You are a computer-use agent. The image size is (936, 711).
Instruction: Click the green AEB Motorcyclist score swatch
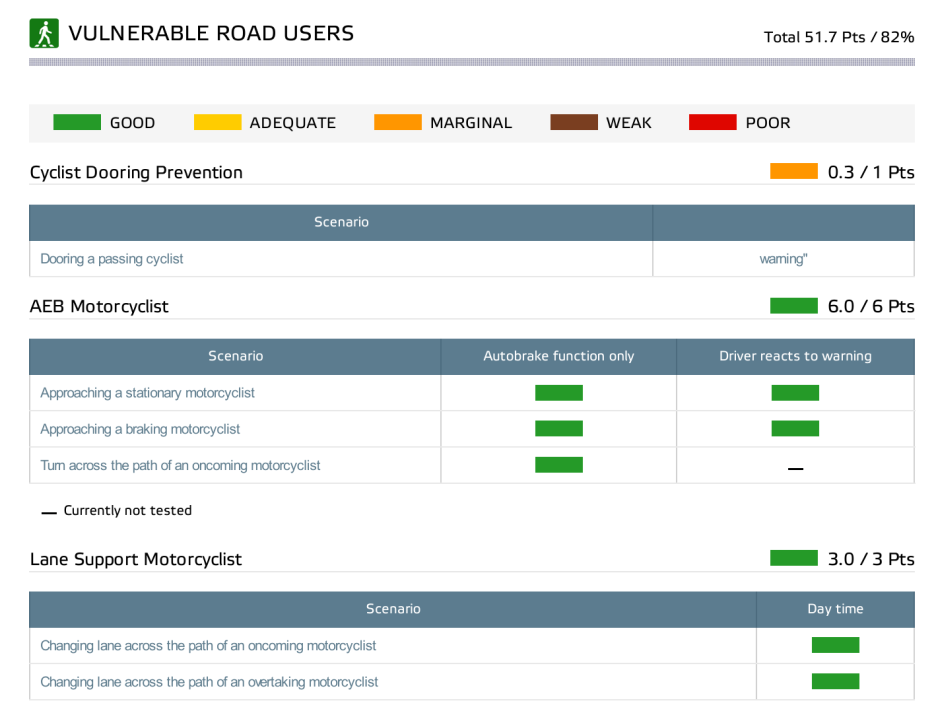794,306
